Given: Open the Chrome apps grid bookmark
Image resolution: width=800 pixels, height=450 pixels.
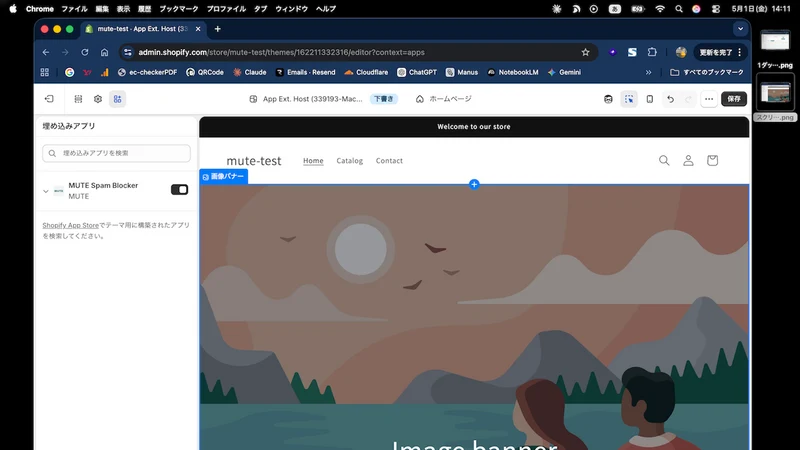Looking at the screenshot, I should pos(44,72).
